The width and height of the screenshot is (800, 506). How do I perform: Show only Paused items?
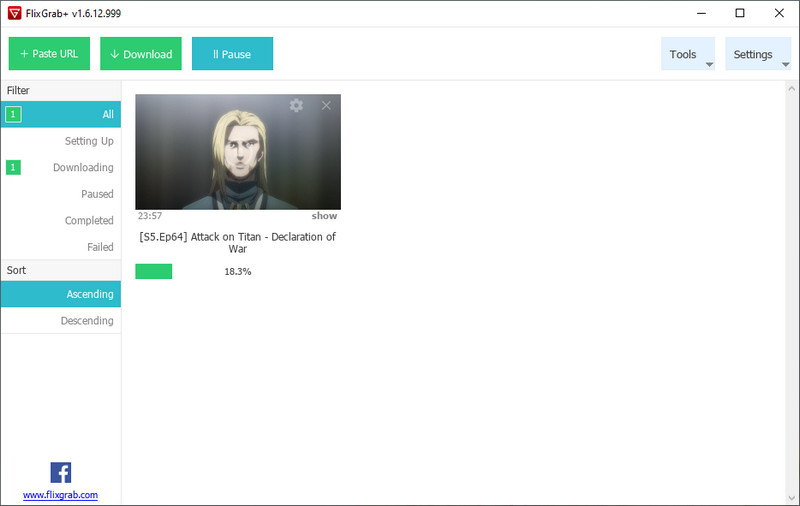pyautogui.click(x=61, y=194)
